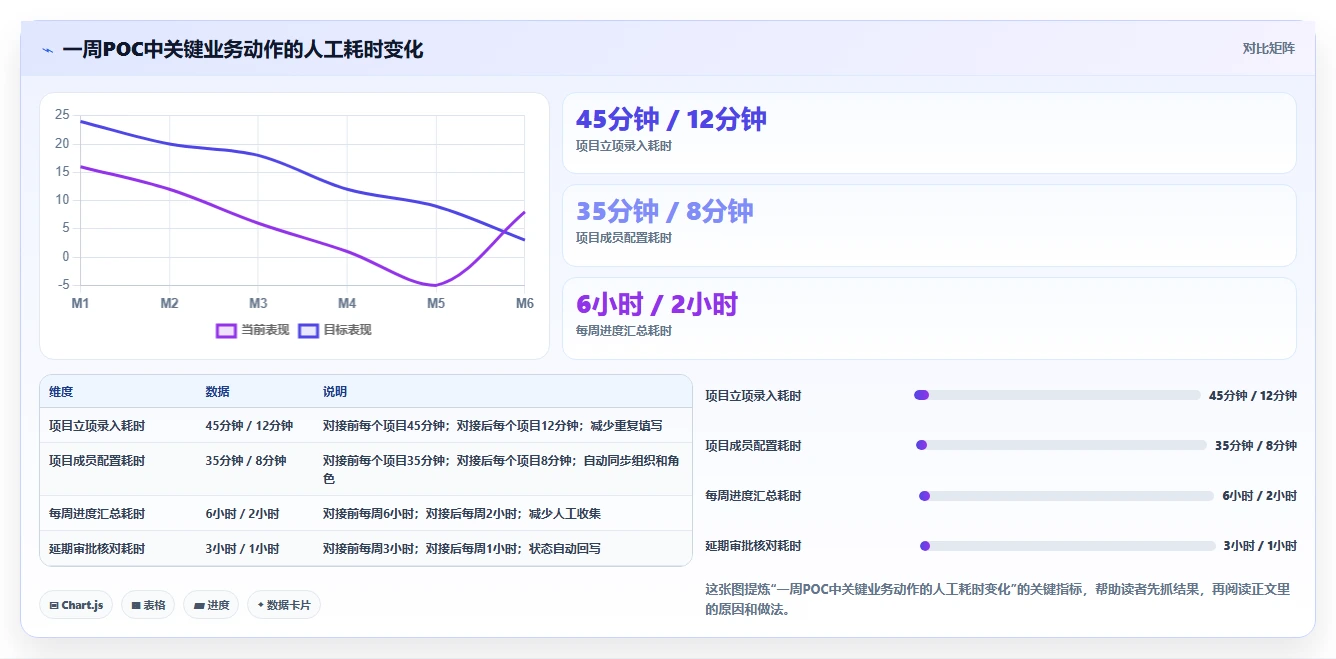Click the 项目成员配置耗时 table row label
1336x659 pixels.
click(x=97, y=461)
